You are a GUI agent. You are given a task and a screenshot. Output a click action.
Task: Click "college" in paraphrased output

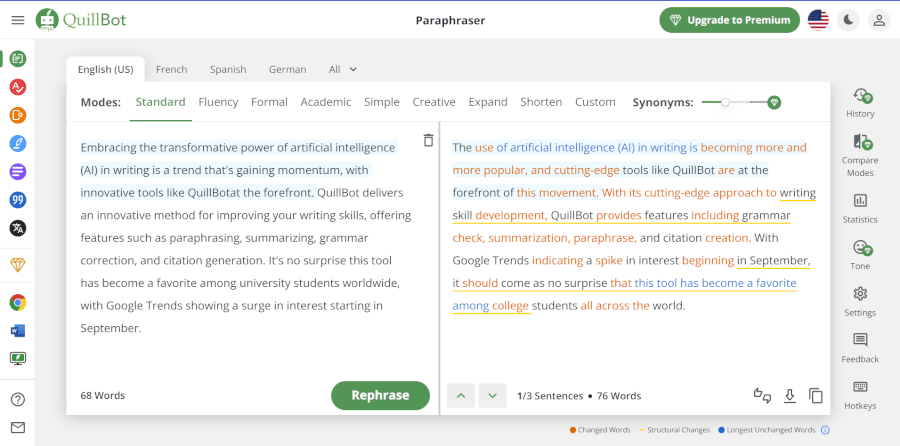coord(510,306)
